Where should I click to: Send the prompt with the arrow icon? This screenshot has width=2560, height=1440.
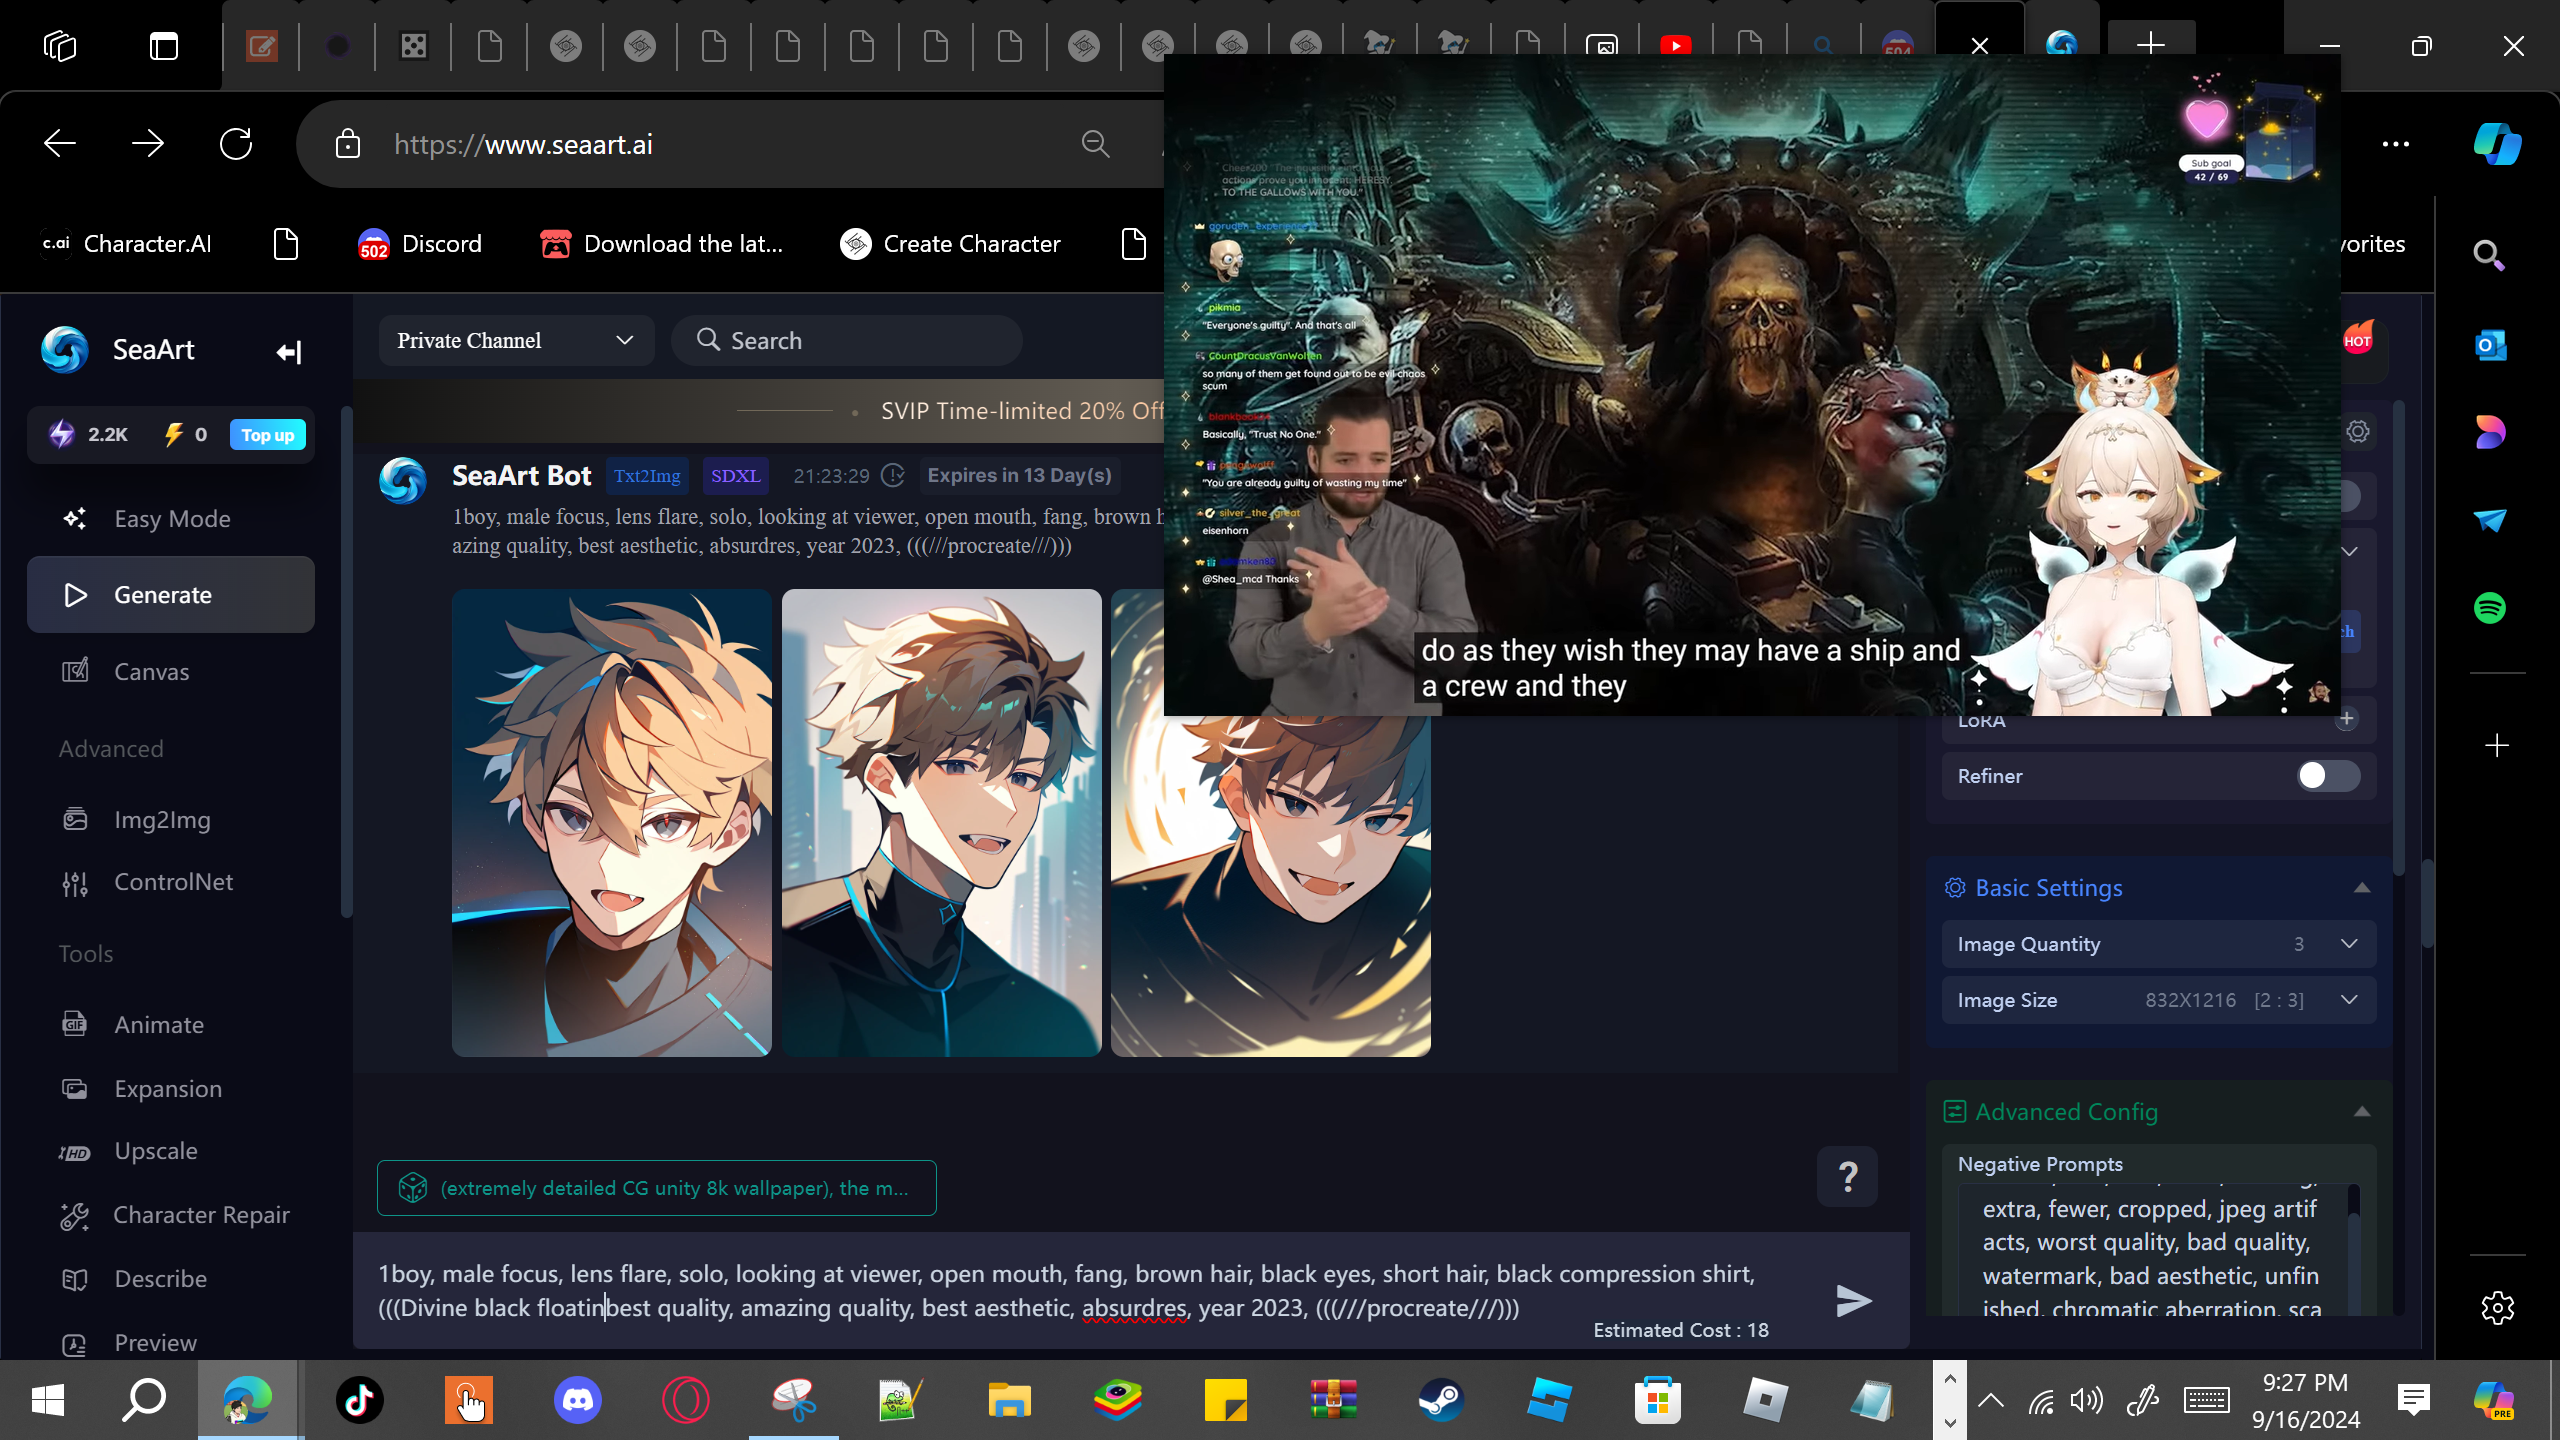(x=1854, y=1301)
